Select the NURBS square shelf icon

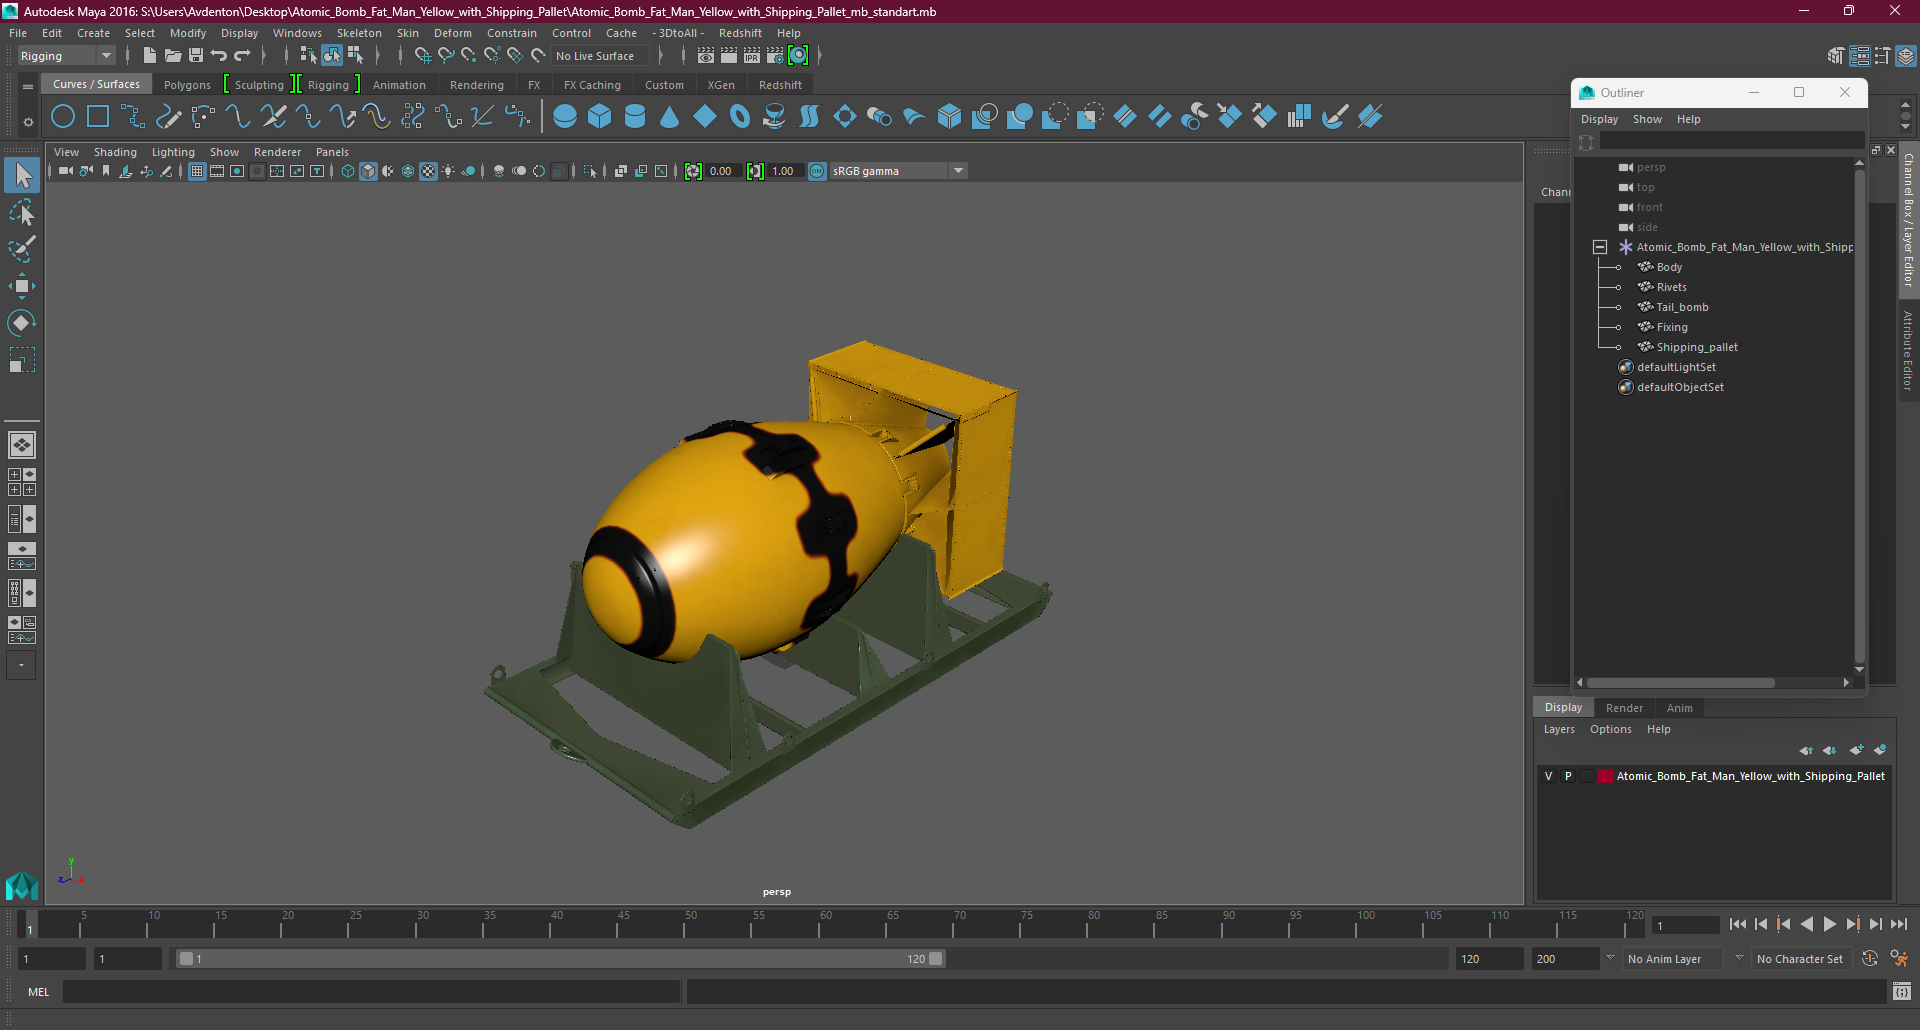(98, 117)
